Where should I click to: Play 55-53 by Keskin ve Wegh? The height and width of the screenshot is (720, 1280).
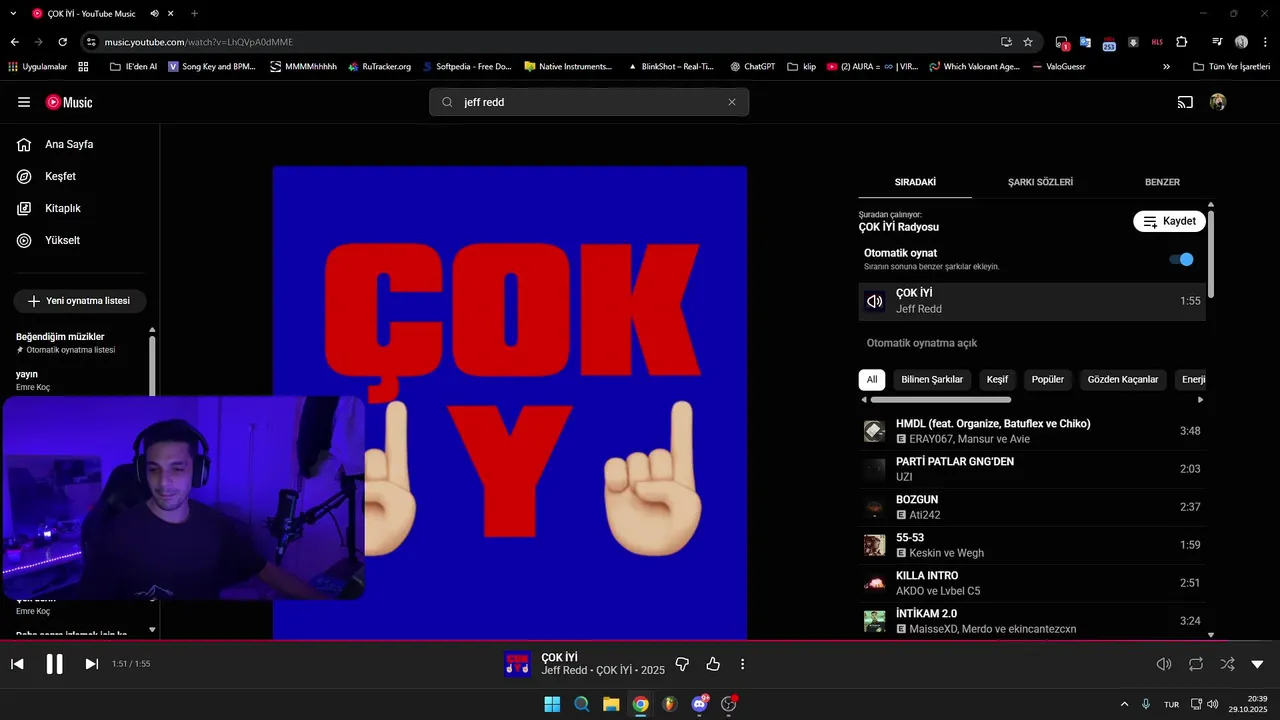1032,545
